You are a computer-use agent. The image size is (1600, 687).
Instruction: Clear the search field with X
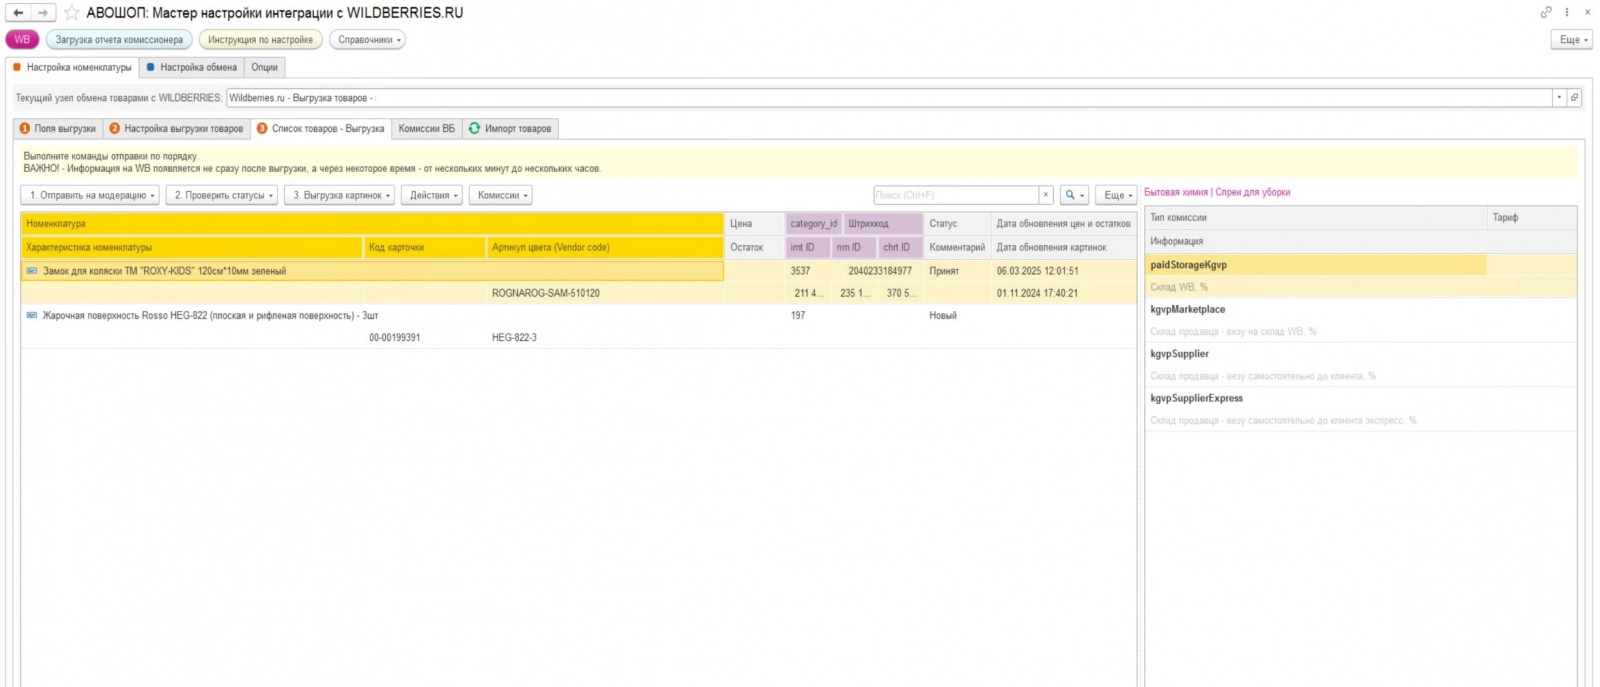tap(1046, 195)
